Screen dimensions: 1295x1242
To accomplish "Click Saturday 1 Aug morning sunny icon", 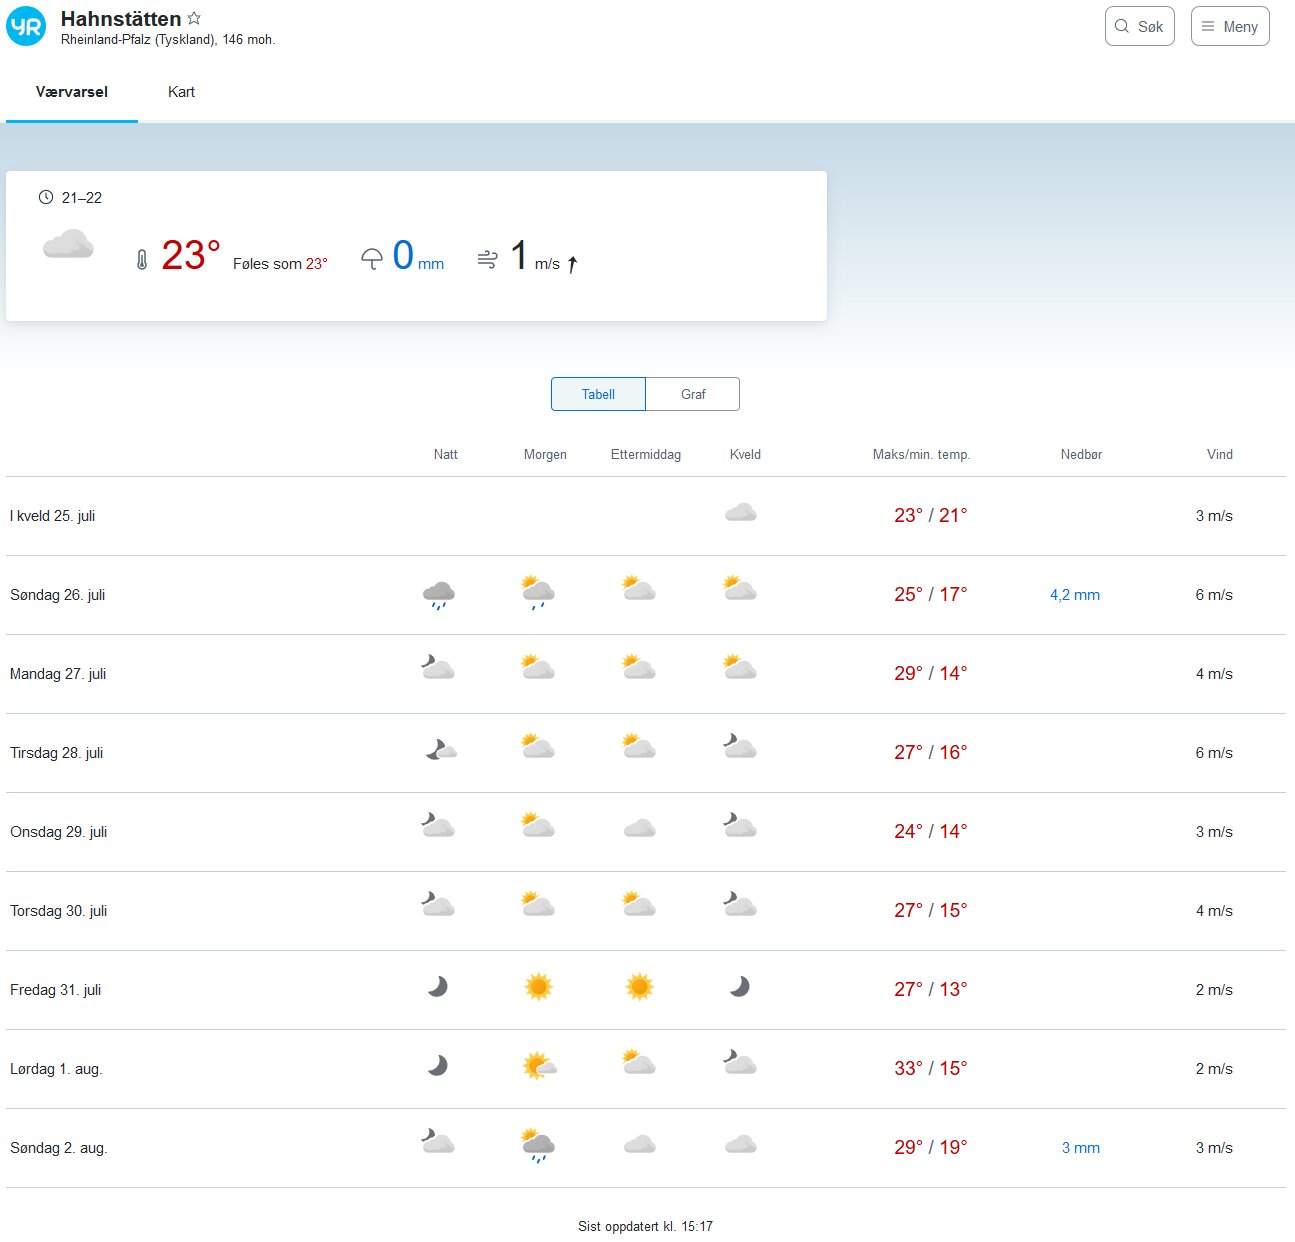I will 538,1066.
